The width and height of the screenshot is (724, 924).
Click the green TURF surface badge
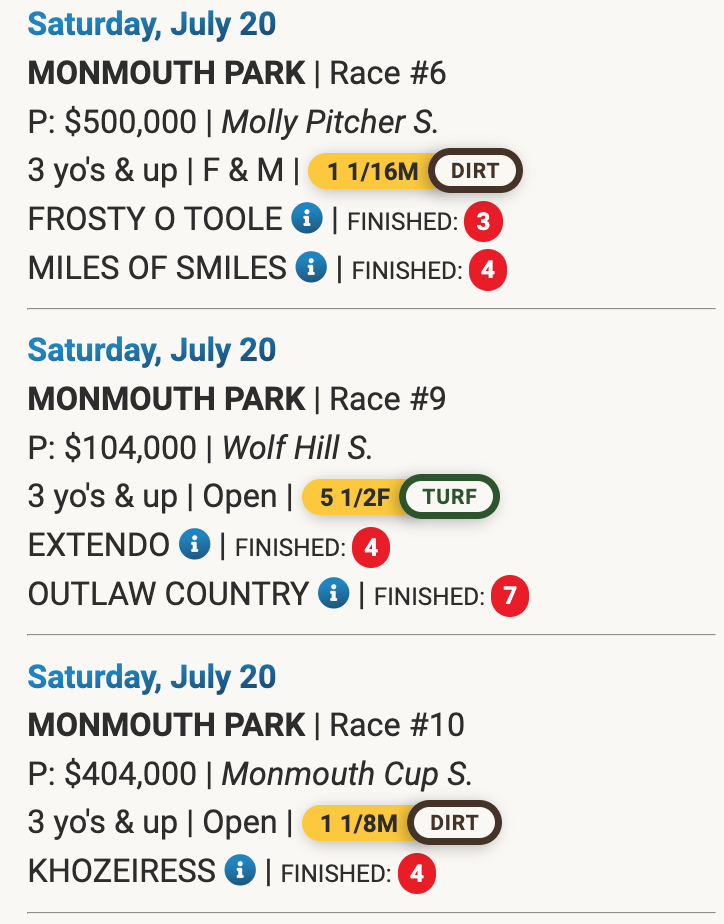(x=450, y=497)
